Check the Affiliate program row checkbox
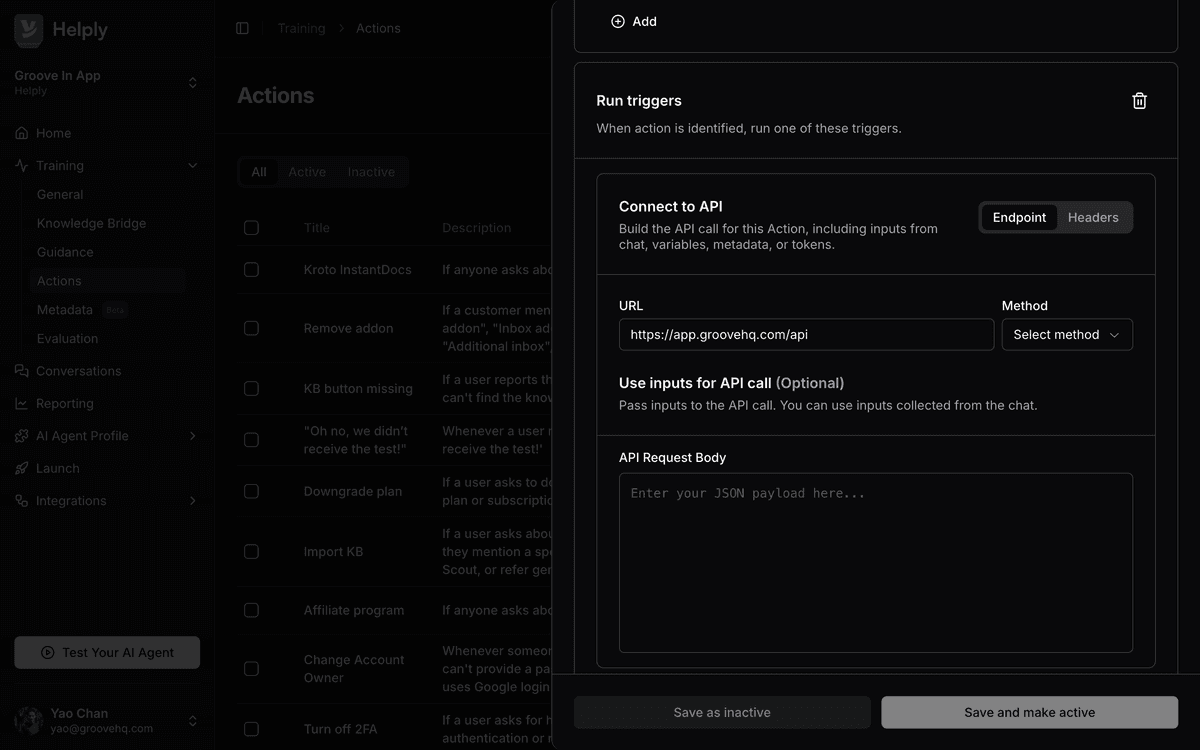The height and width of the screenshot is (750, 1200). click(x=251, y=610)
